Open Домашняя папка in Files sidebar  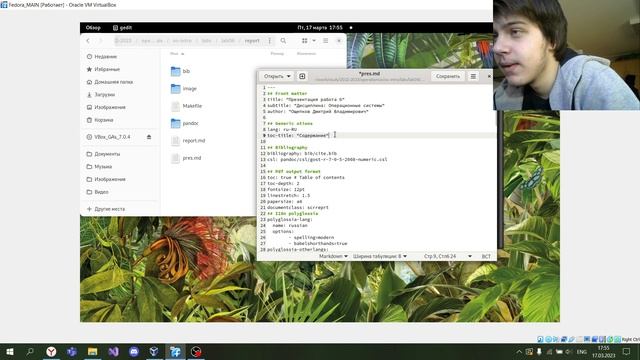(x=113, y=82)
